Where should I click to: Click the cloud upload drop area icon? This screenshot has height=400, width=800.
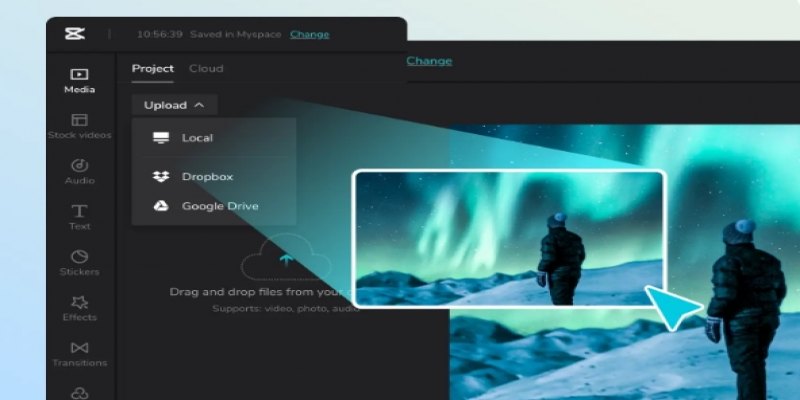286,257
